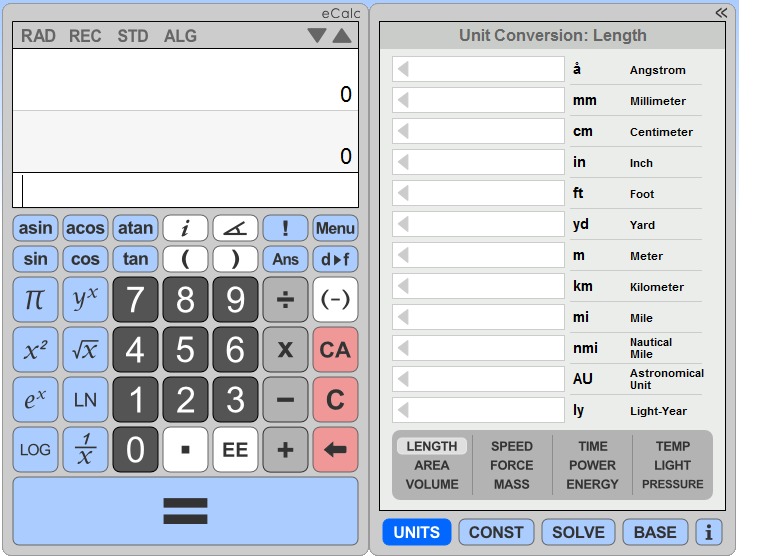Open the SOLVE tab
Viewport: 768px width, 556px height.
click(578, 532)
